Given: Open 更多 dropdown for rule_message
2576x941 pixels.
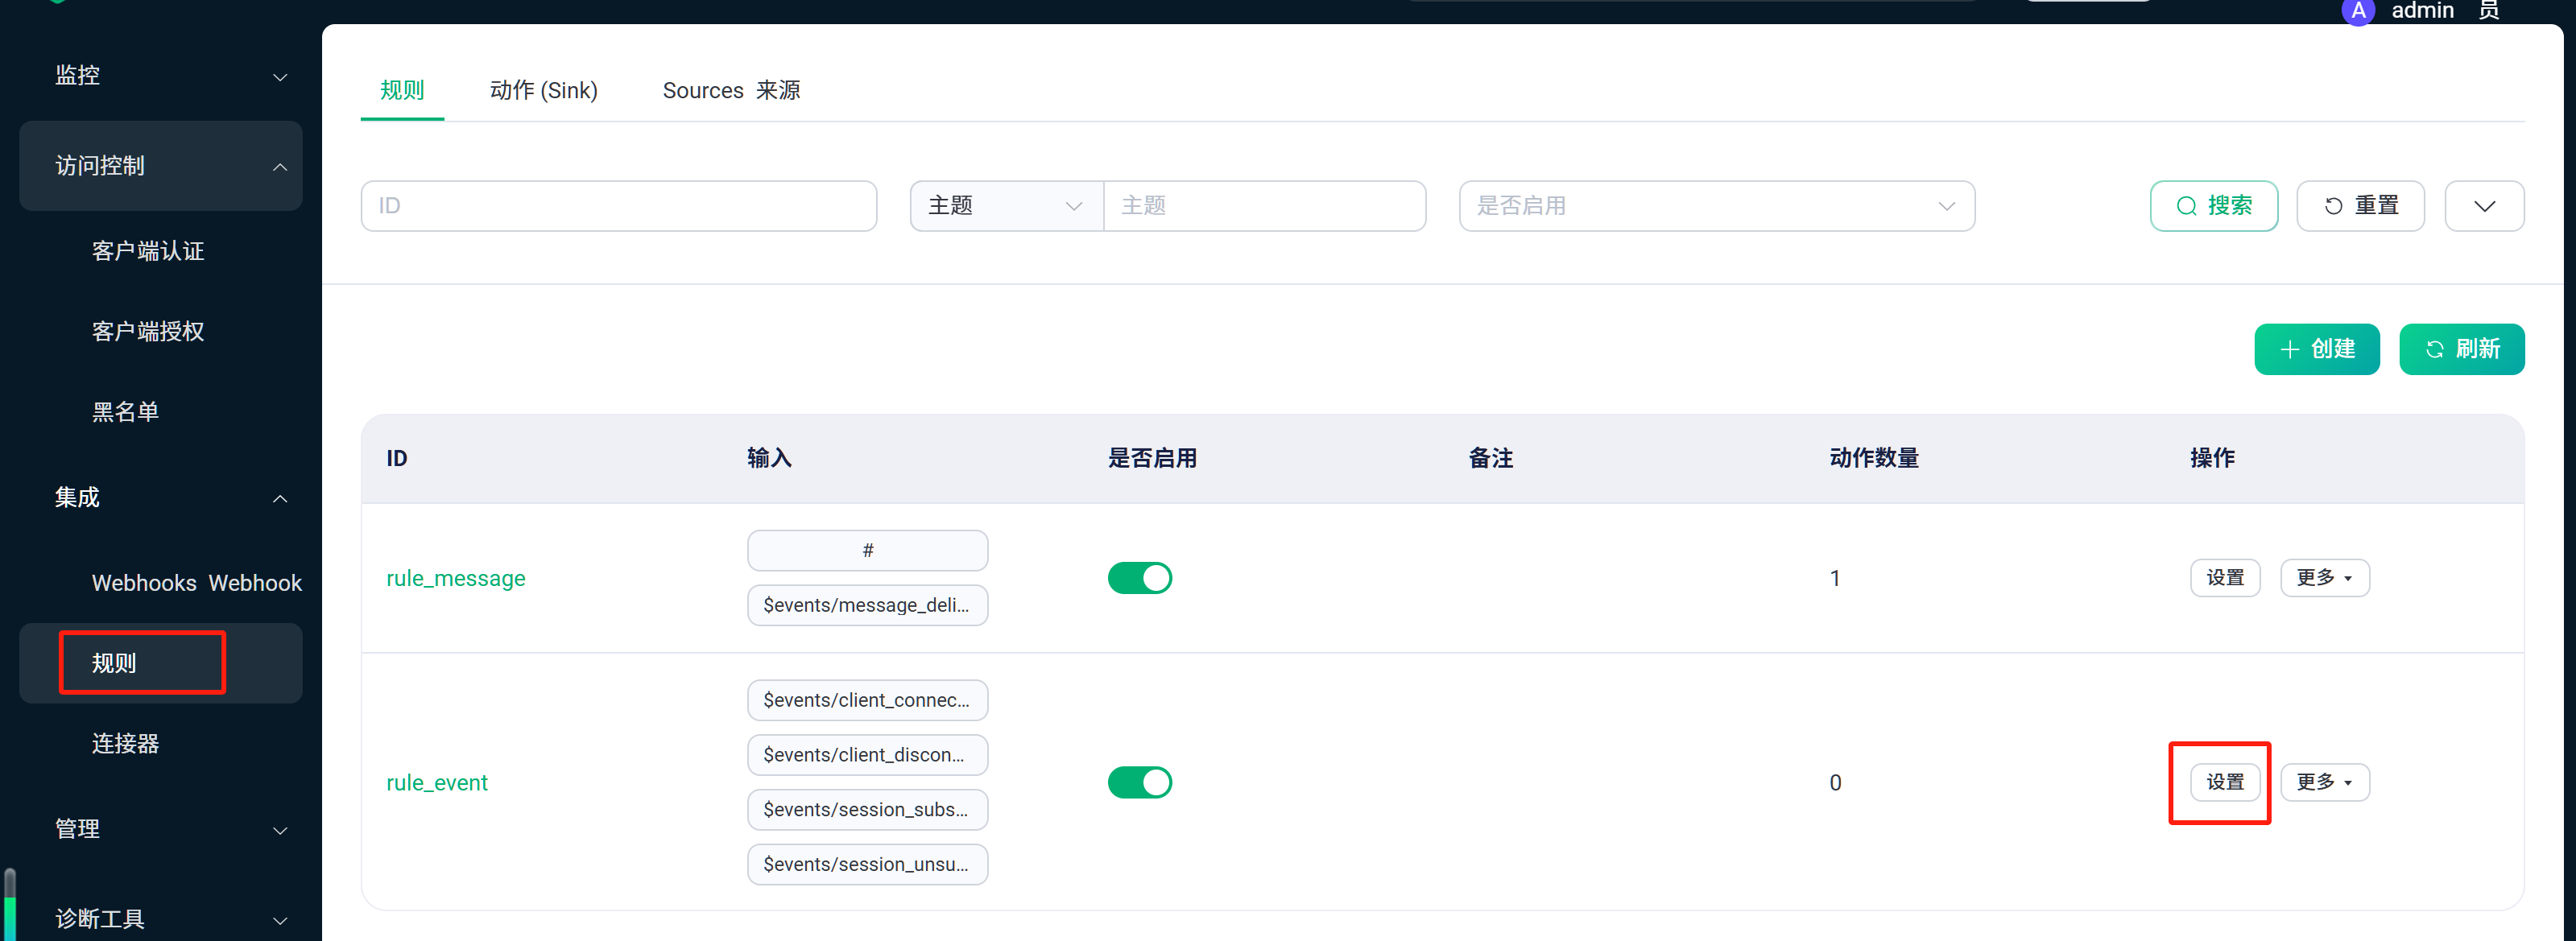Looking at the screenshot, I should pos(2324,578).
